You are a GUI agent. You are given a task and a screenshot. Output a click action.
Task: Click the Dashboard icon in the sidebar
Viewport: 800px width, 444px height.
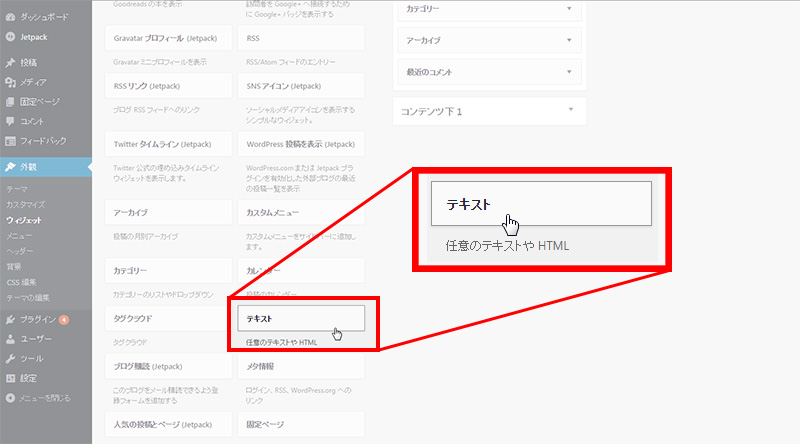pos(9,18)
